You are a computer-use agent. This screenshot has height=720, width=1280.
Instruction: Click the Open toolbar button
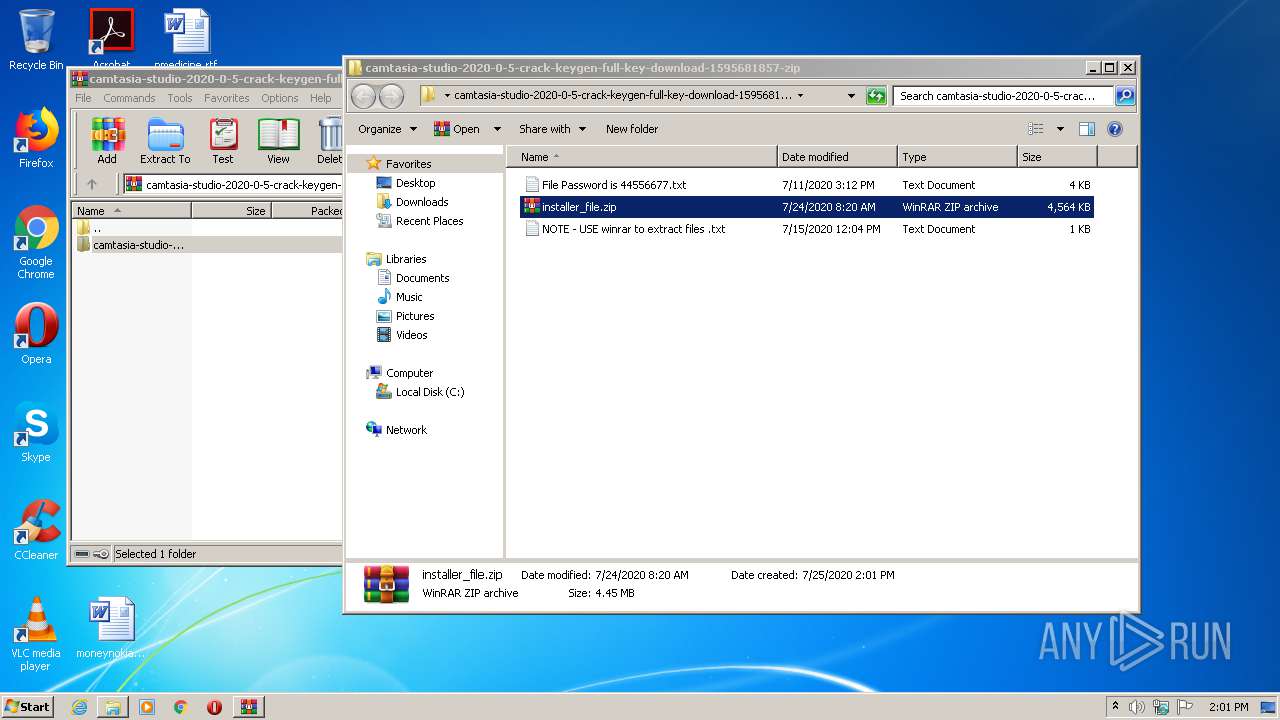point(458,129)
